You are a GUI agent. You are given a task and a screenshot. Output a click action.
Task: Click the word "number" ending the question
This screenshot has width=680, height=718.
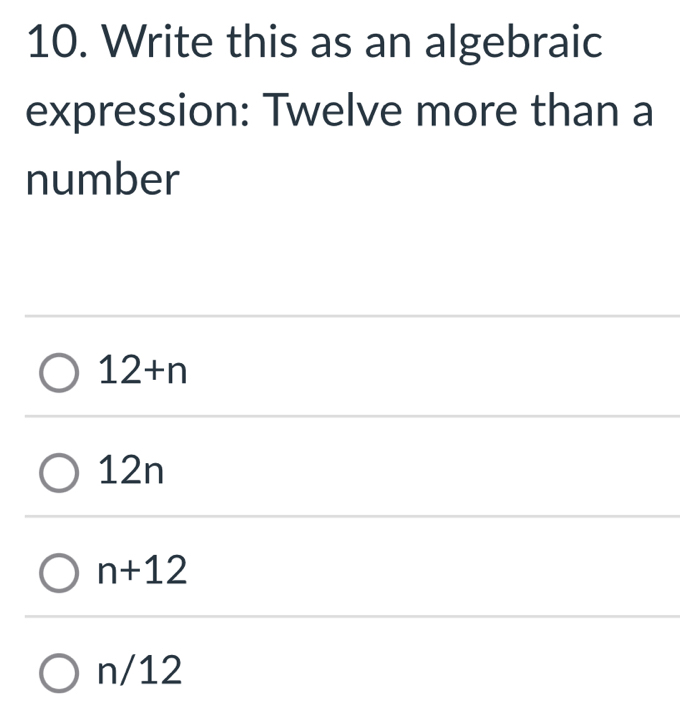pyautogui.click(x=103, y=179)
